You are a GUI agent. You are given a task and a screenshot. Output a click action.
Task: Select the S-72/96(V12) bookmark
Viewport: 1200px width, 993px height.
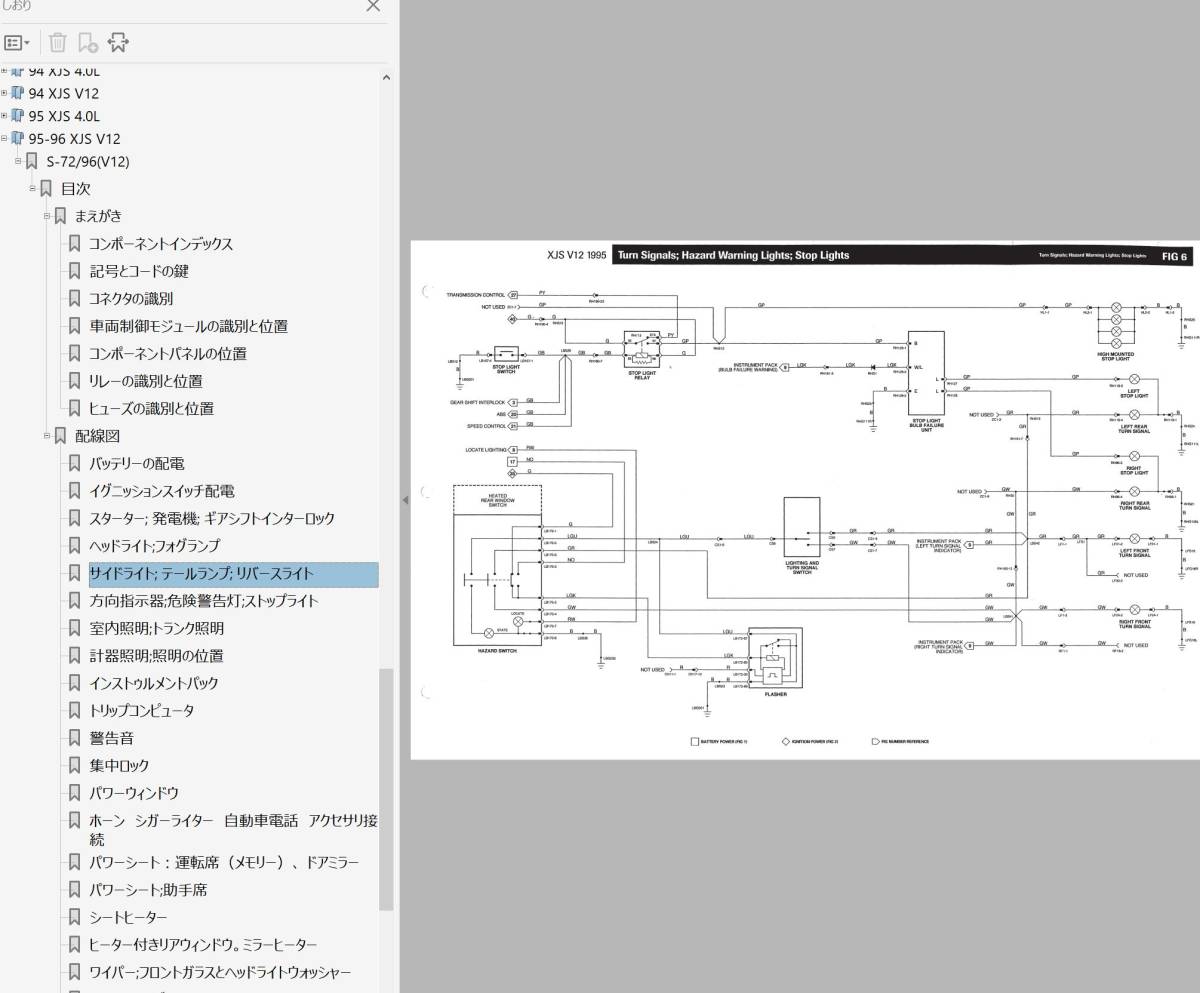click(x=88, y=162)
